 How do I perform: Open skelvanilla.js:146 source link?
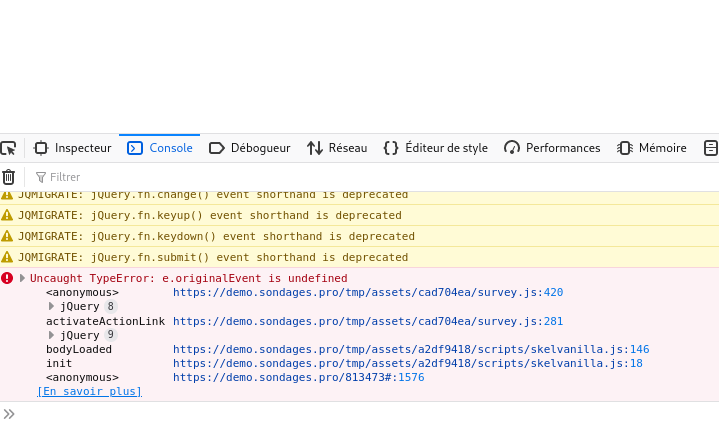pyautogui.click(x=410, y=349)
